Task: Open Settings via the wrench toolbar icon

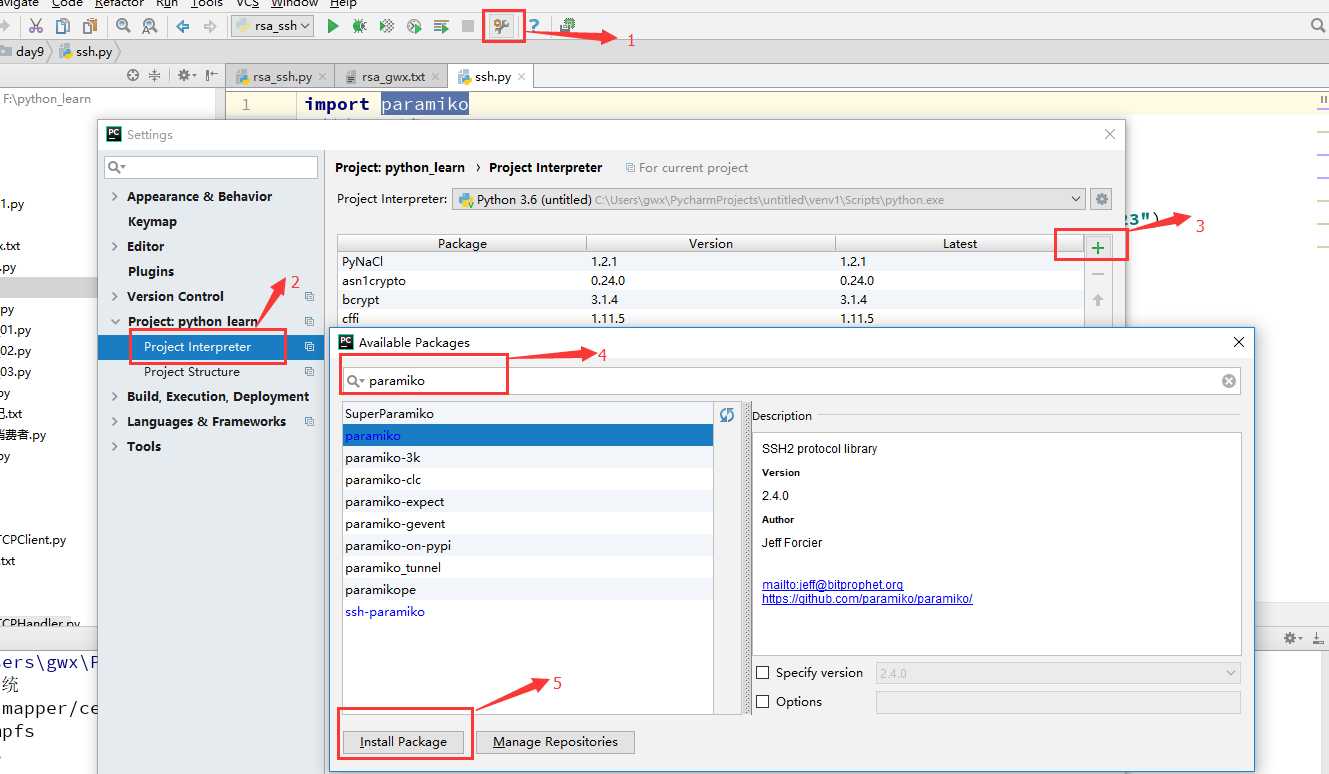Action: 503,26
